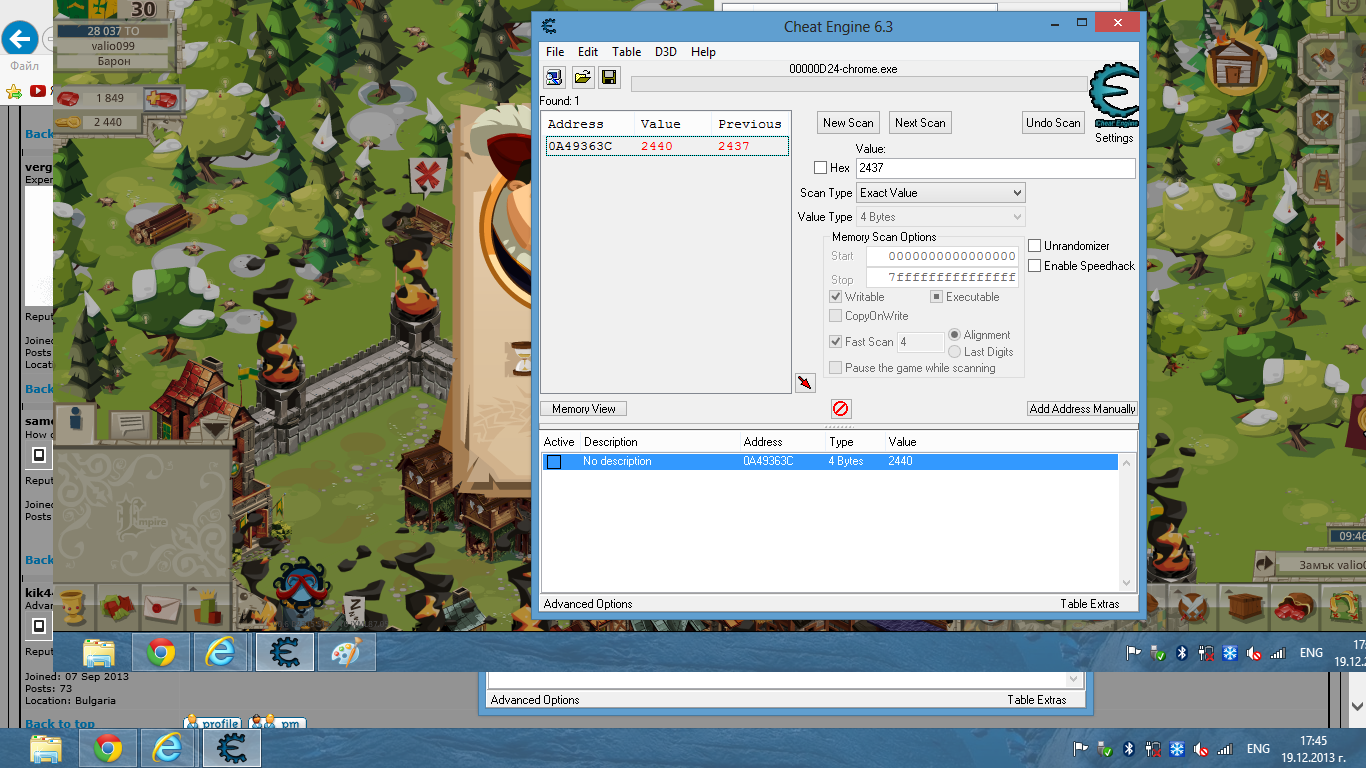Open a cheat table file via folder icon

pos(581,77)
